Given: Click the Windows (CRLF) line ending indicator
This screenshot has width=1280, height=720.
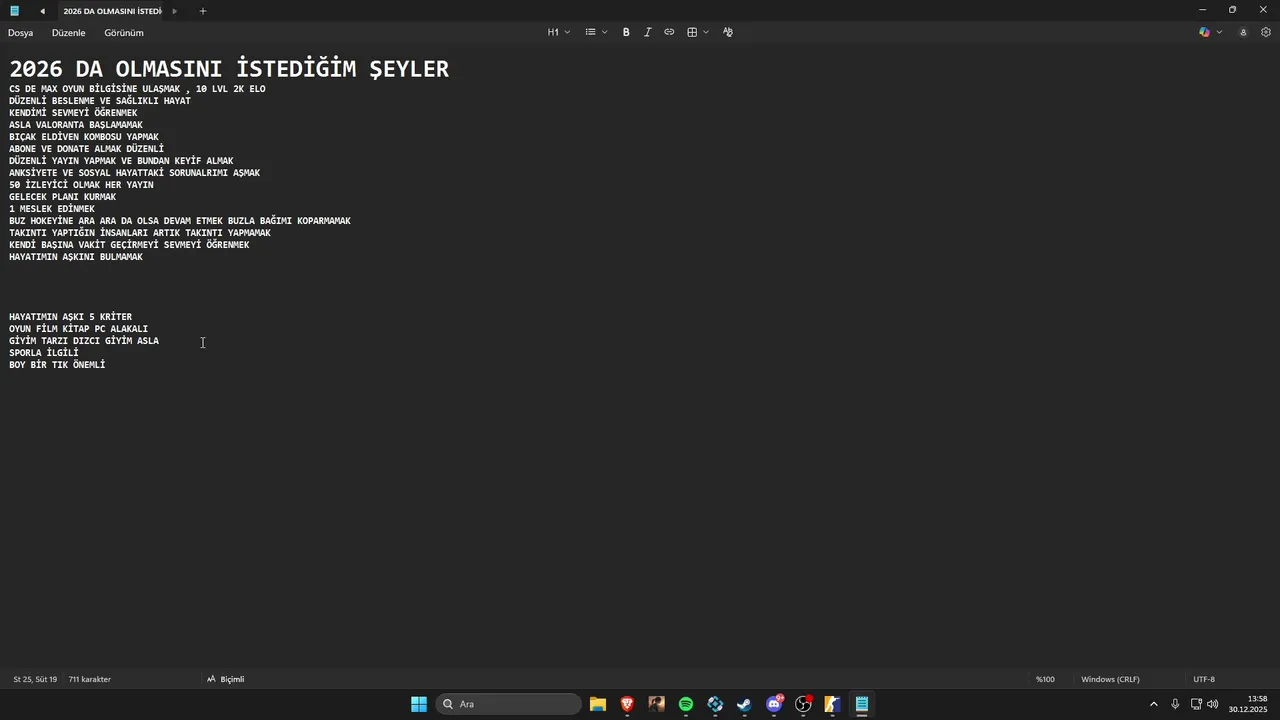Looking at the screenshot, I should point(1110,679).
